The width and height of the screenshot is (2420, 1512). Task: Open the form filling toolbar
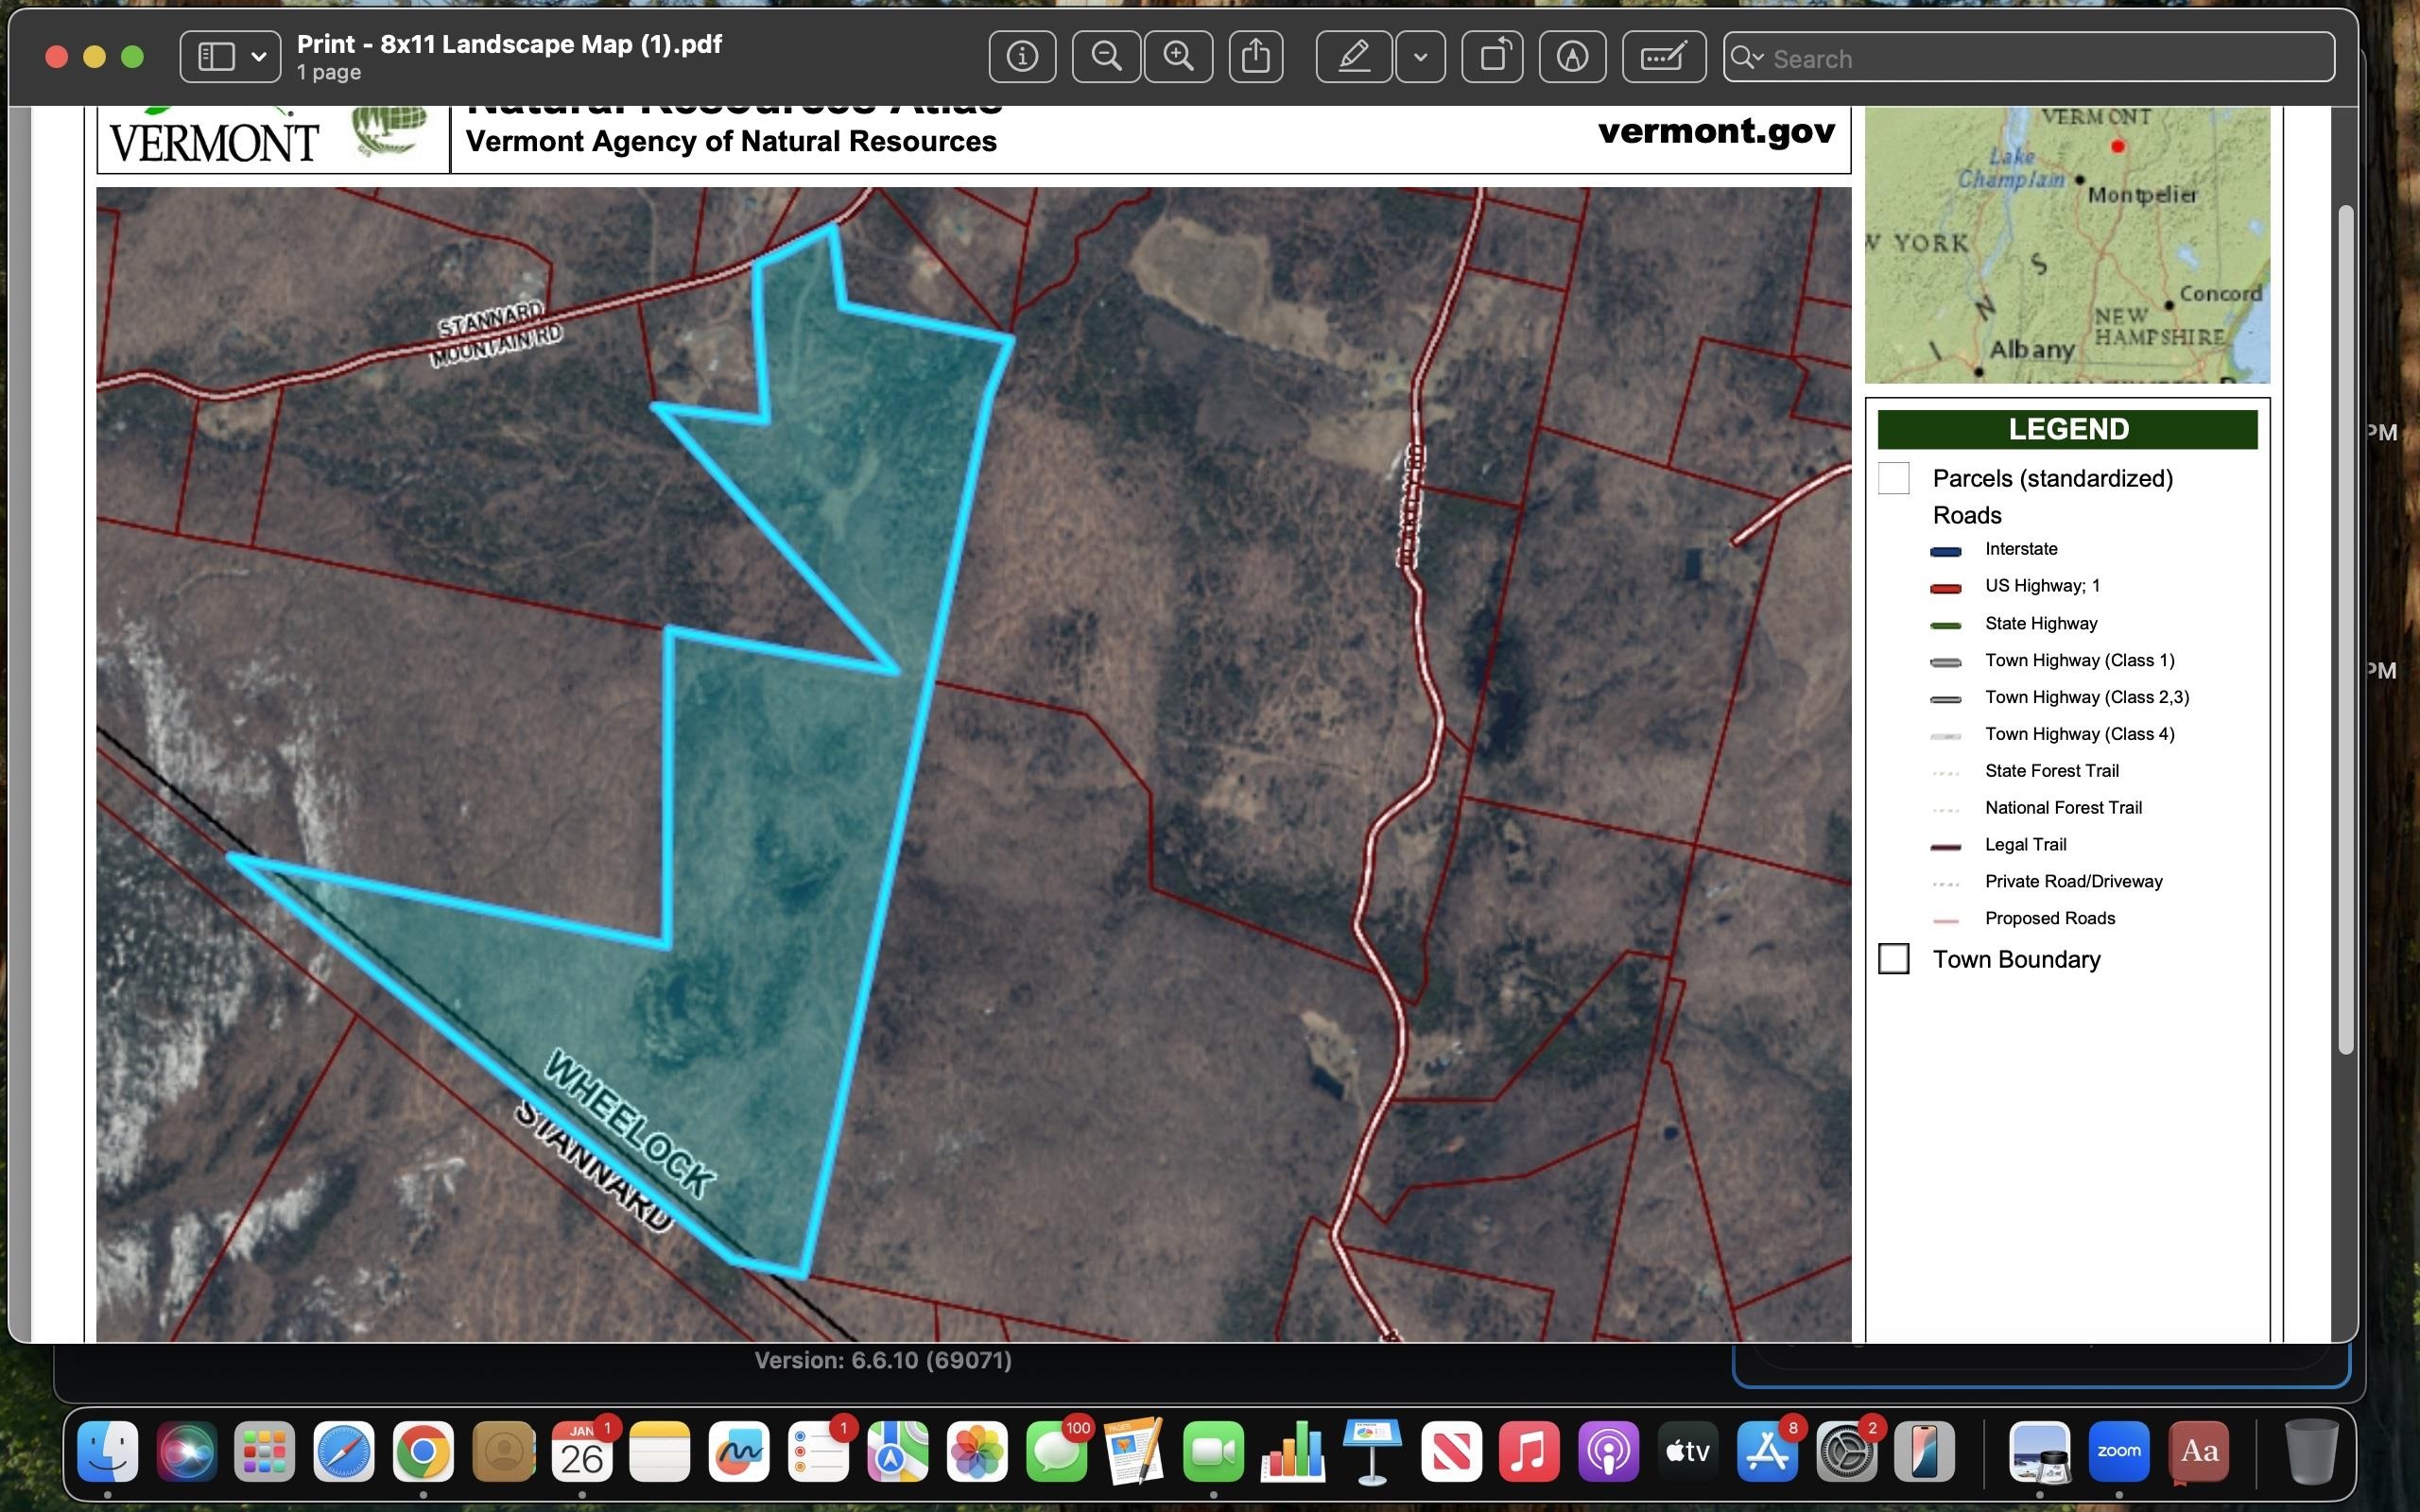click(1663, 57)
